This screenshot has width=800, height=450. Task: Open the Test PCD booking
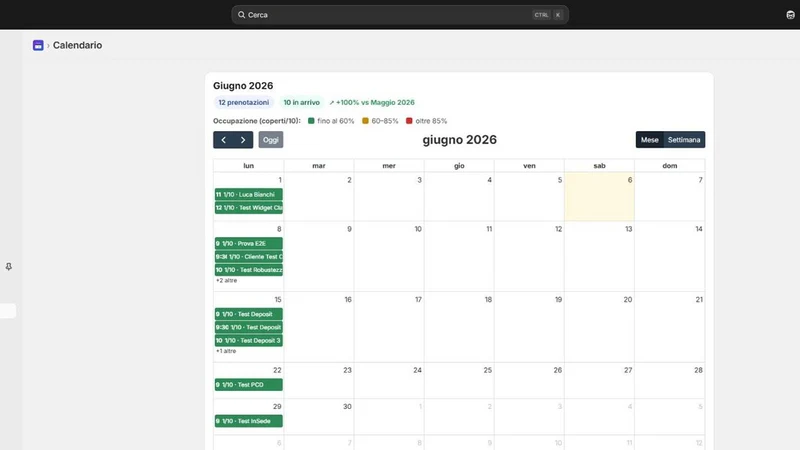coord(248,385)
